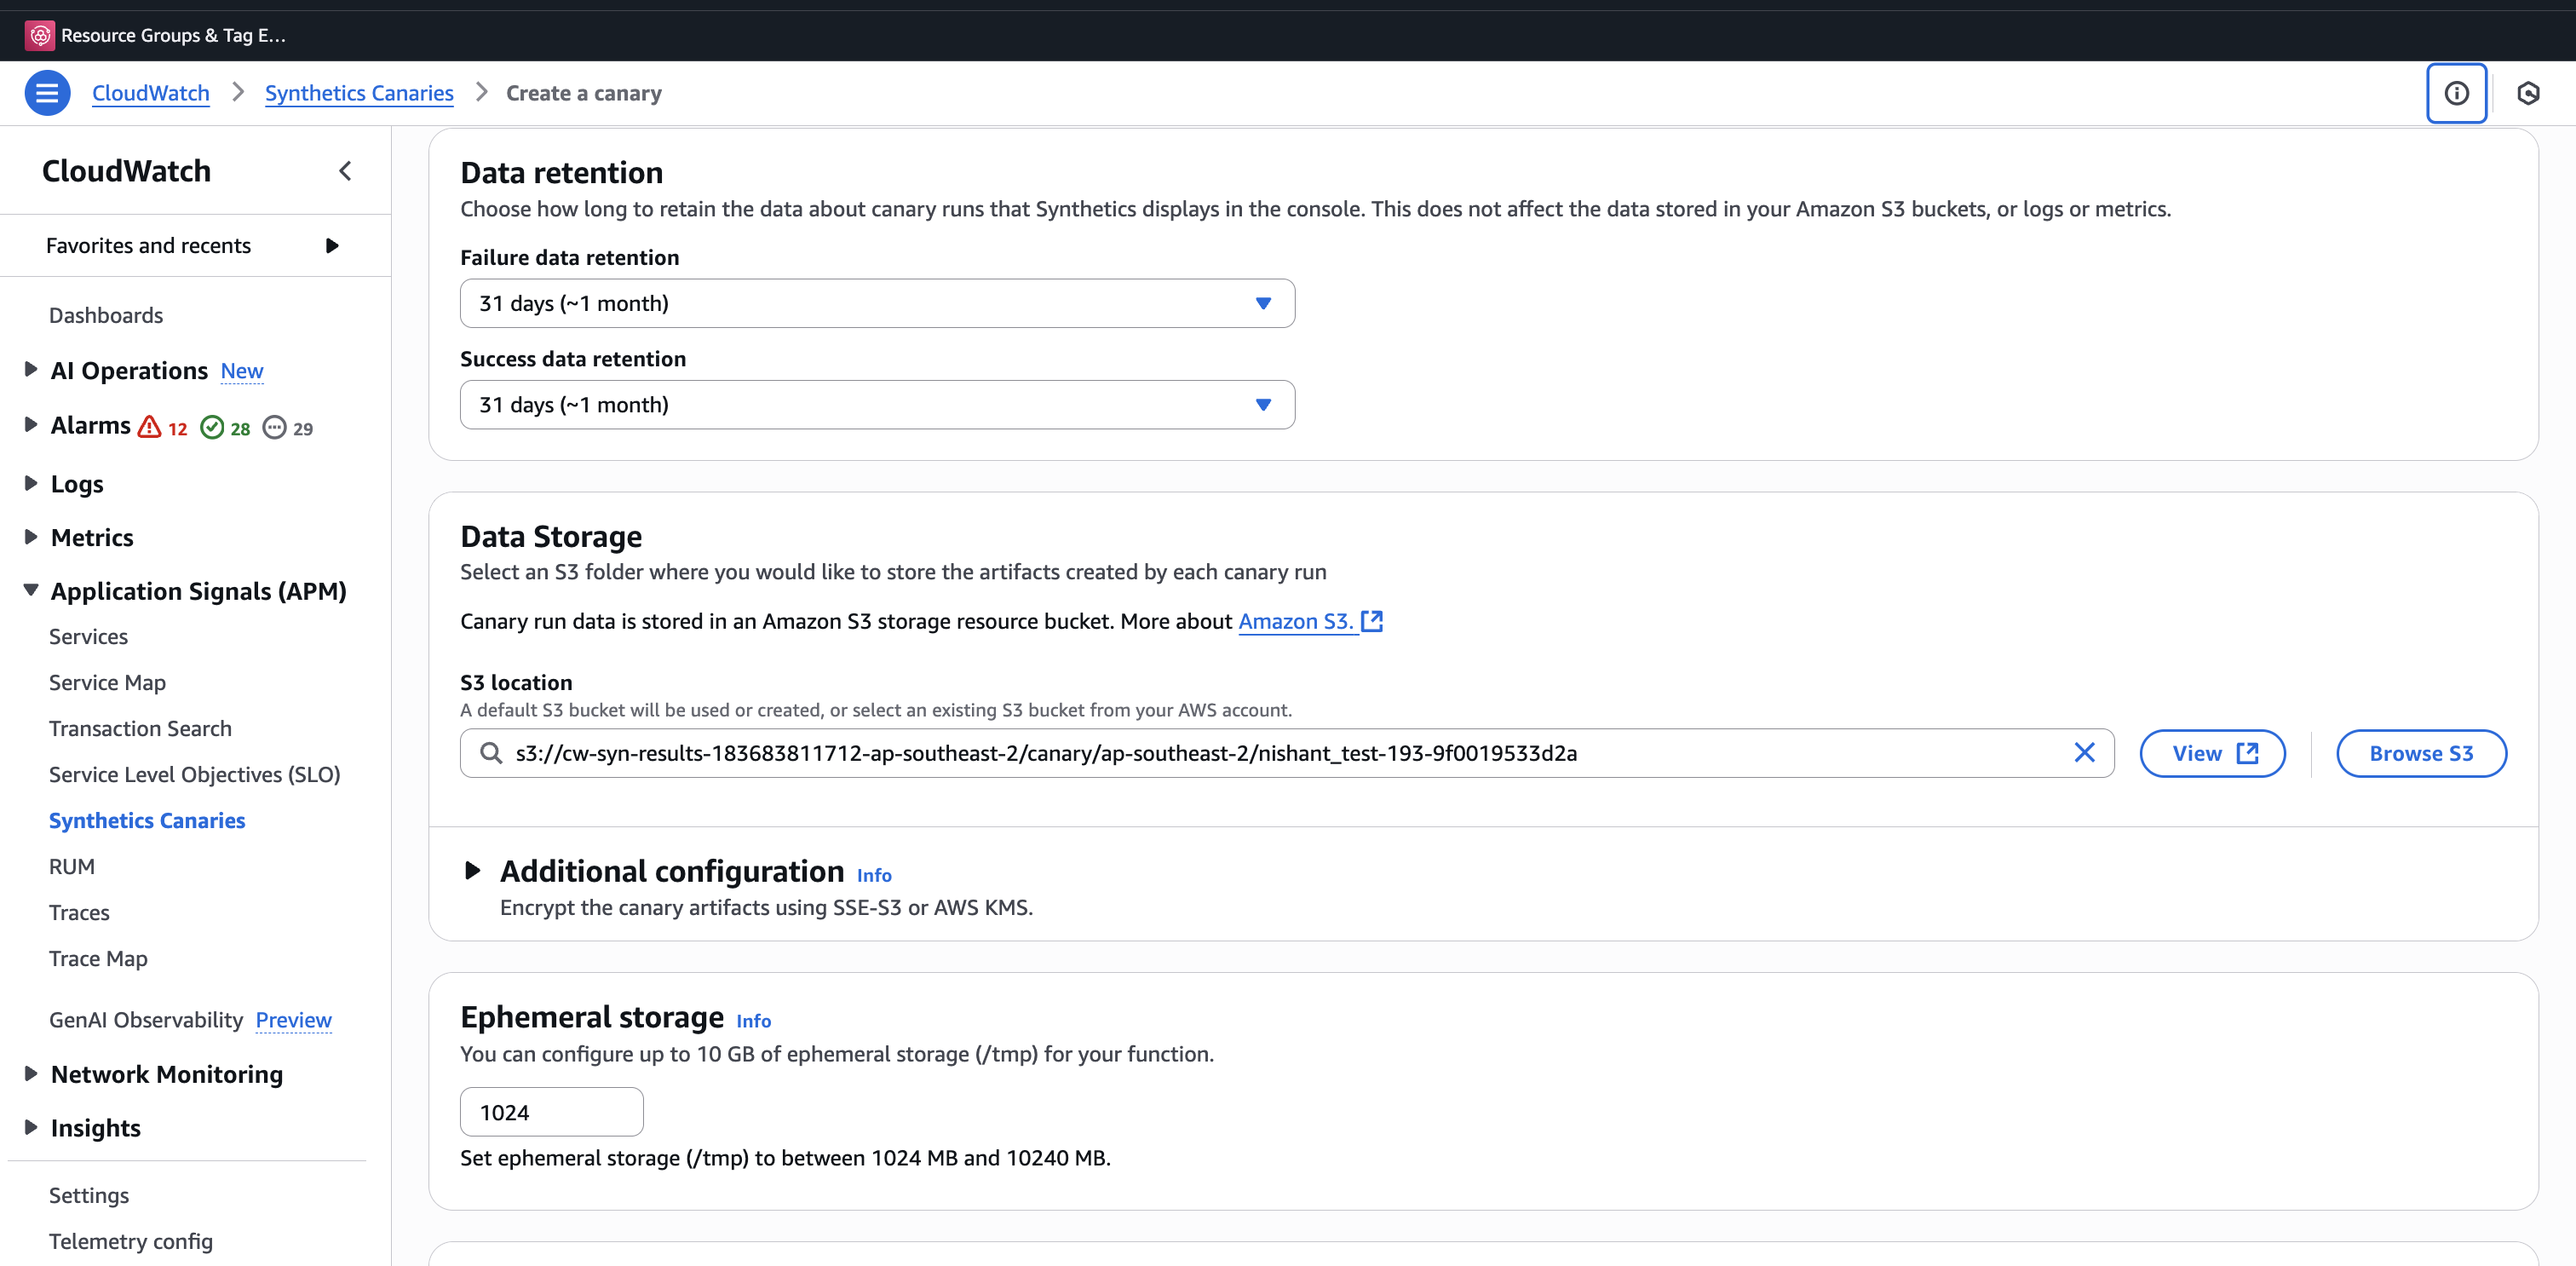Open Telemetry config

click(131, 1242)
